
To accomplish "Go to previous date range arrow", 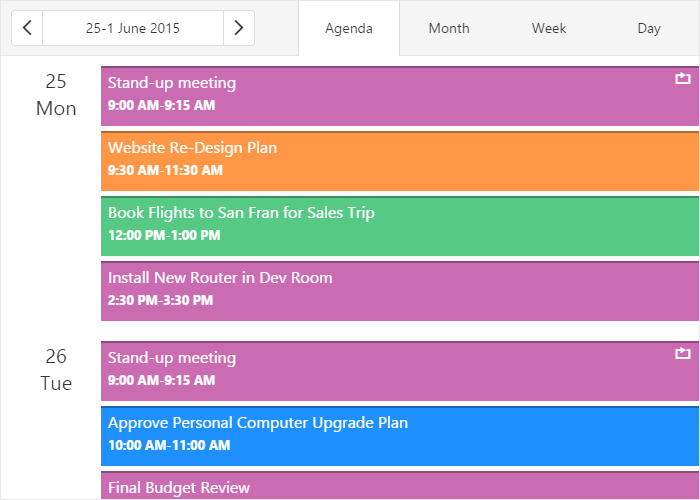I will pos(27,28).
